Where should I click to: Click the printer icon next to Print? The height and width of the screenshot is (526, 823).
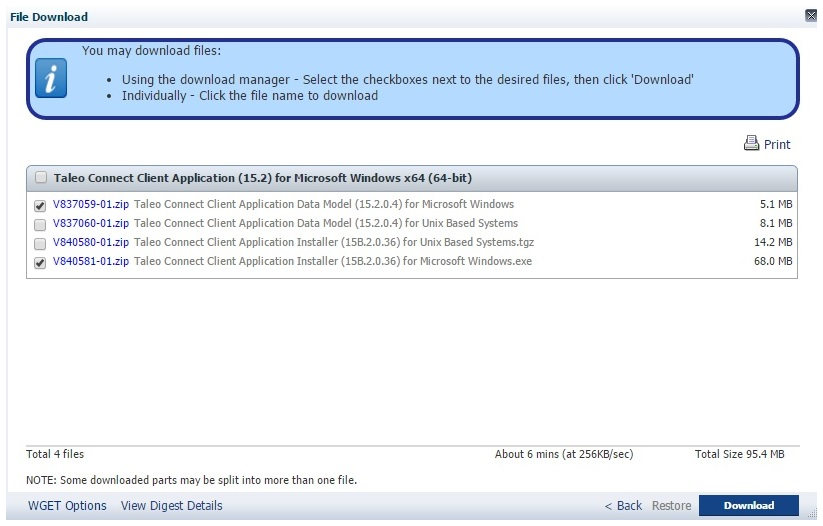[751, 143]
